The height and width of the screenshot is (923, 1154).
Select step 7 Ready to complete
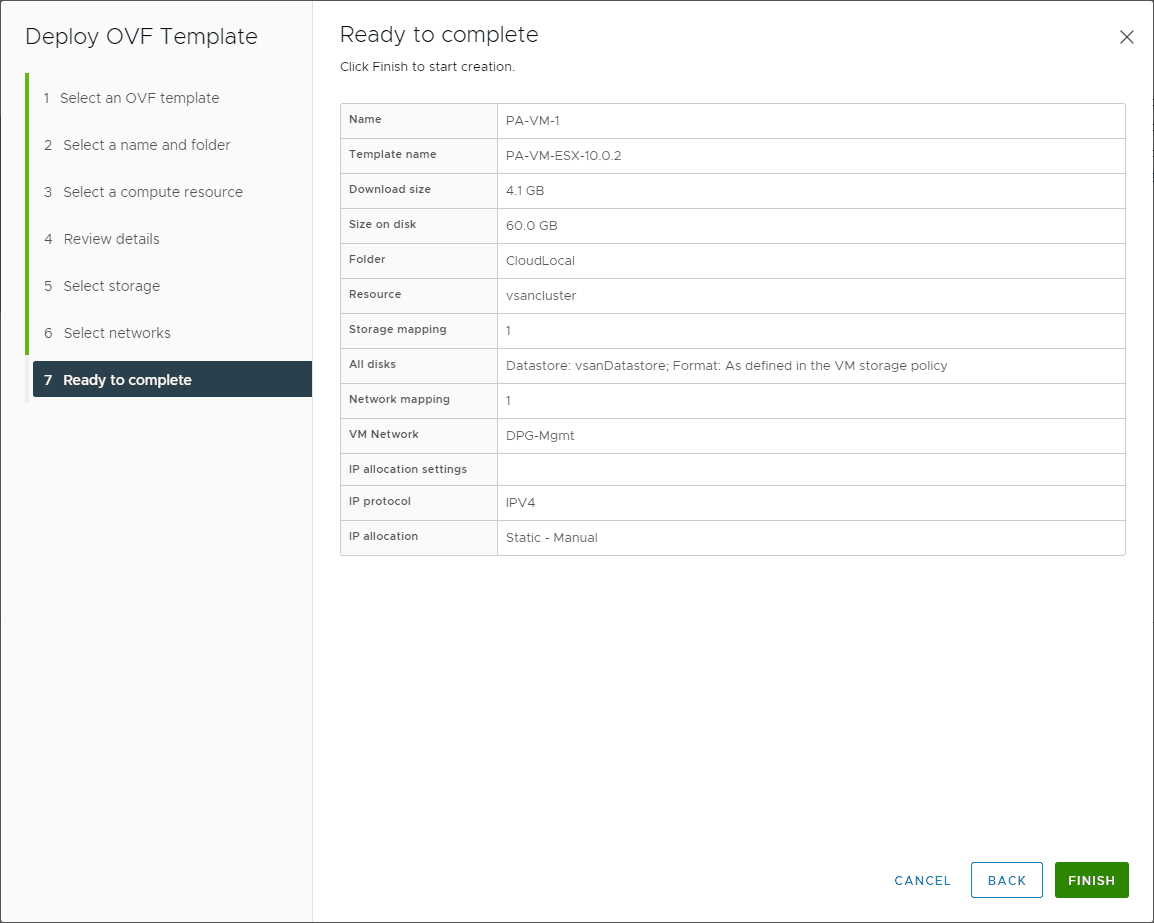pos(127,380)
